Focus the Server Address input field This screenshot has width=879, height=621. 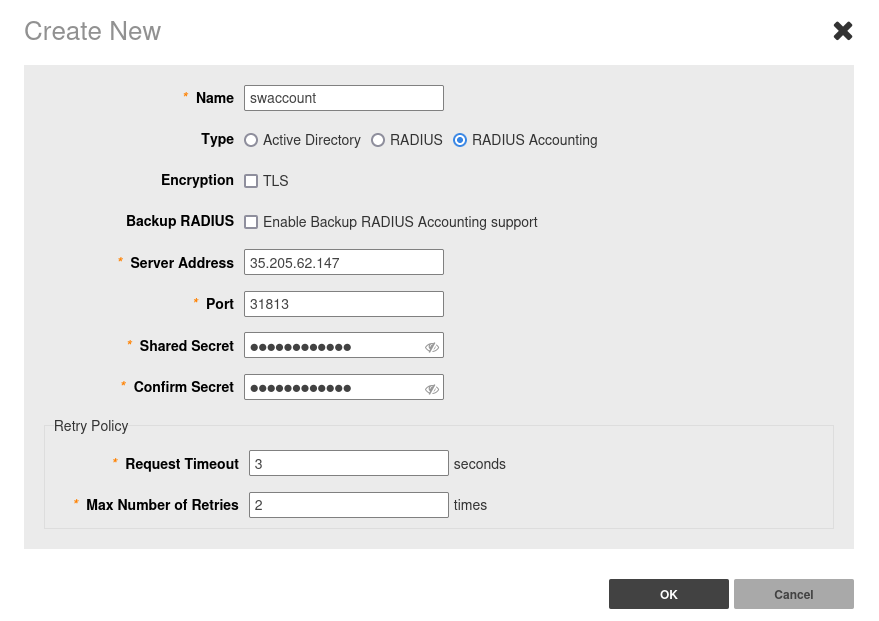pos(343,262)
